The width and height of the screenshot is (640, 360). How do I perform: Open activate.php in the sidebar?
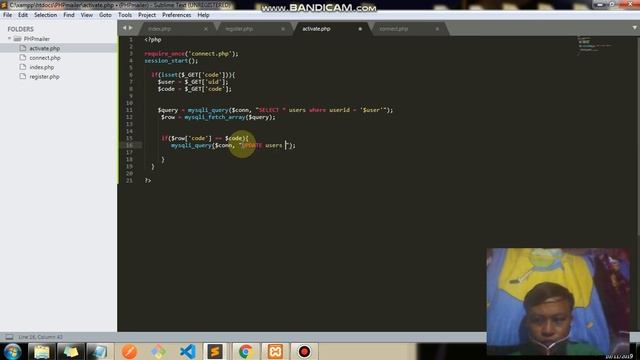44,48
